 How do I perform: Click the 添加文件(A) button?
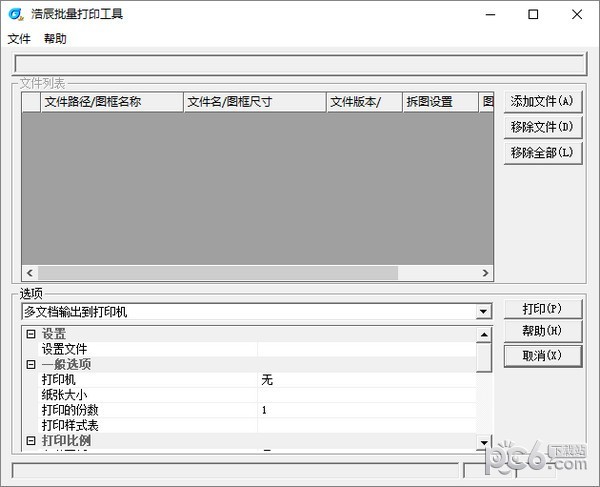(543, 101)
